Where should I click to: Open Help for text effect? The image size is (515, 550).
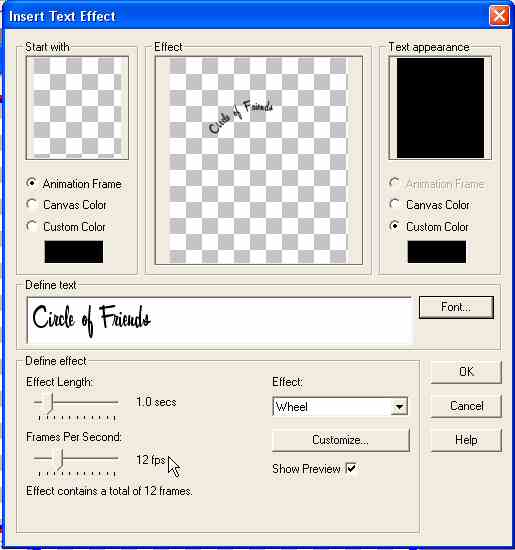pos(466,440)
